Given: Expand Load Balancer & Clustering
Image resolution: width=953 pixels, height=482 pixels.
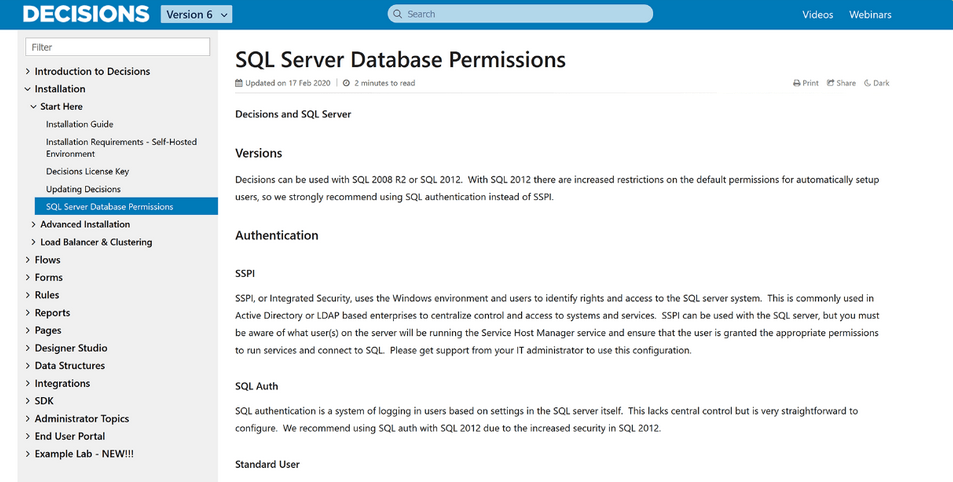Looking at the screenshot, I should [x=33, y=242].
